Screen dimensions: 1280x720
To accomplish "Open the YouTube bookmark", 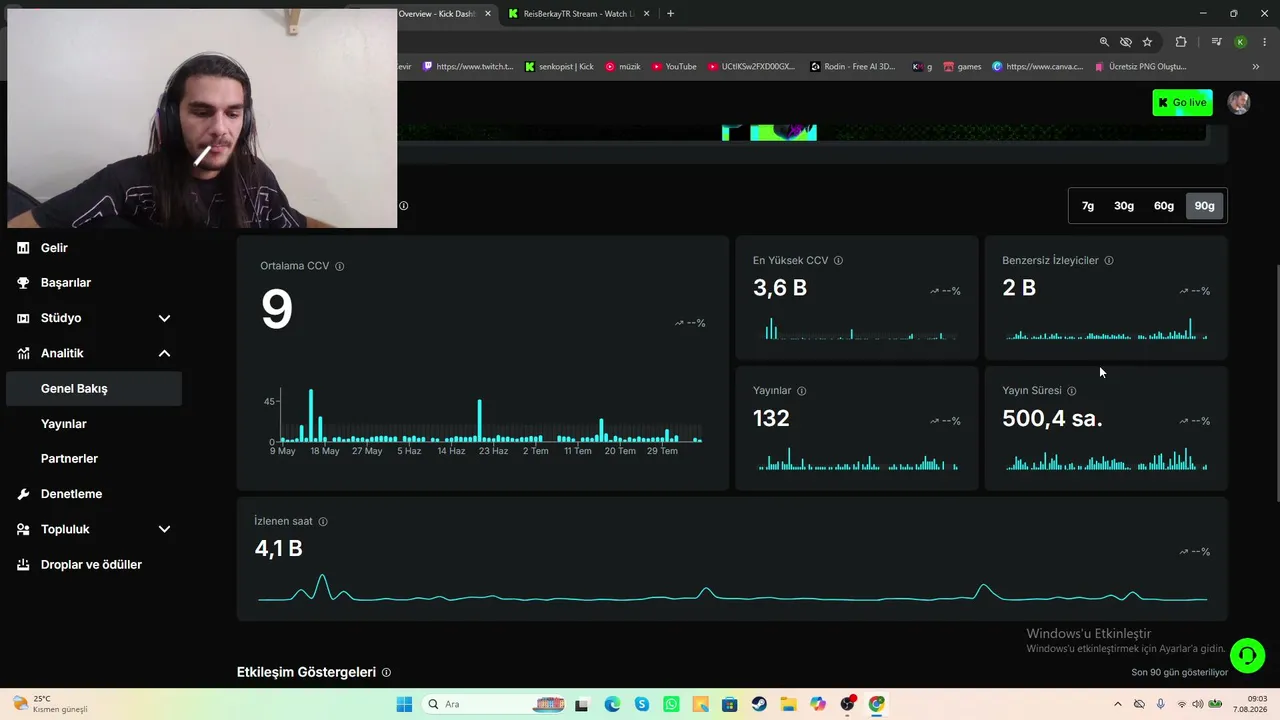I will [x=674, y=67].
